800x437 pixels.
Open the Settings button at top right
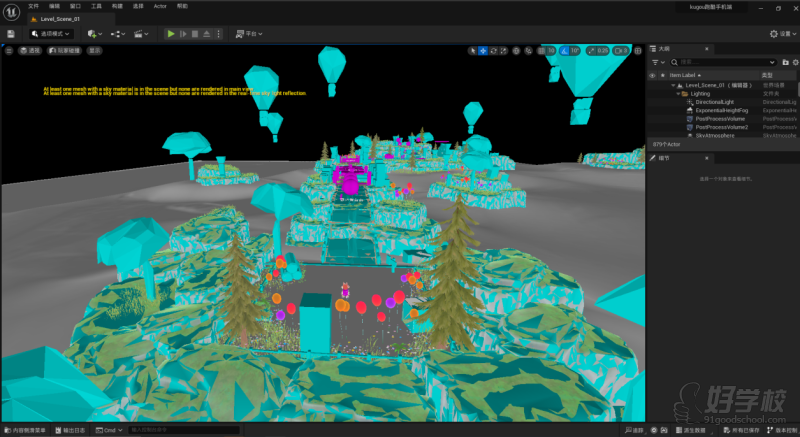coord(780,33)
